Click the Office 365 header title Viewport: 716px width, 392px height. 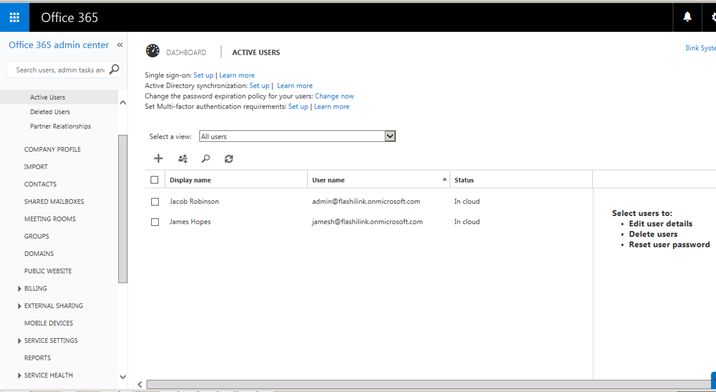pyautogui.click(x=69, y=17)
